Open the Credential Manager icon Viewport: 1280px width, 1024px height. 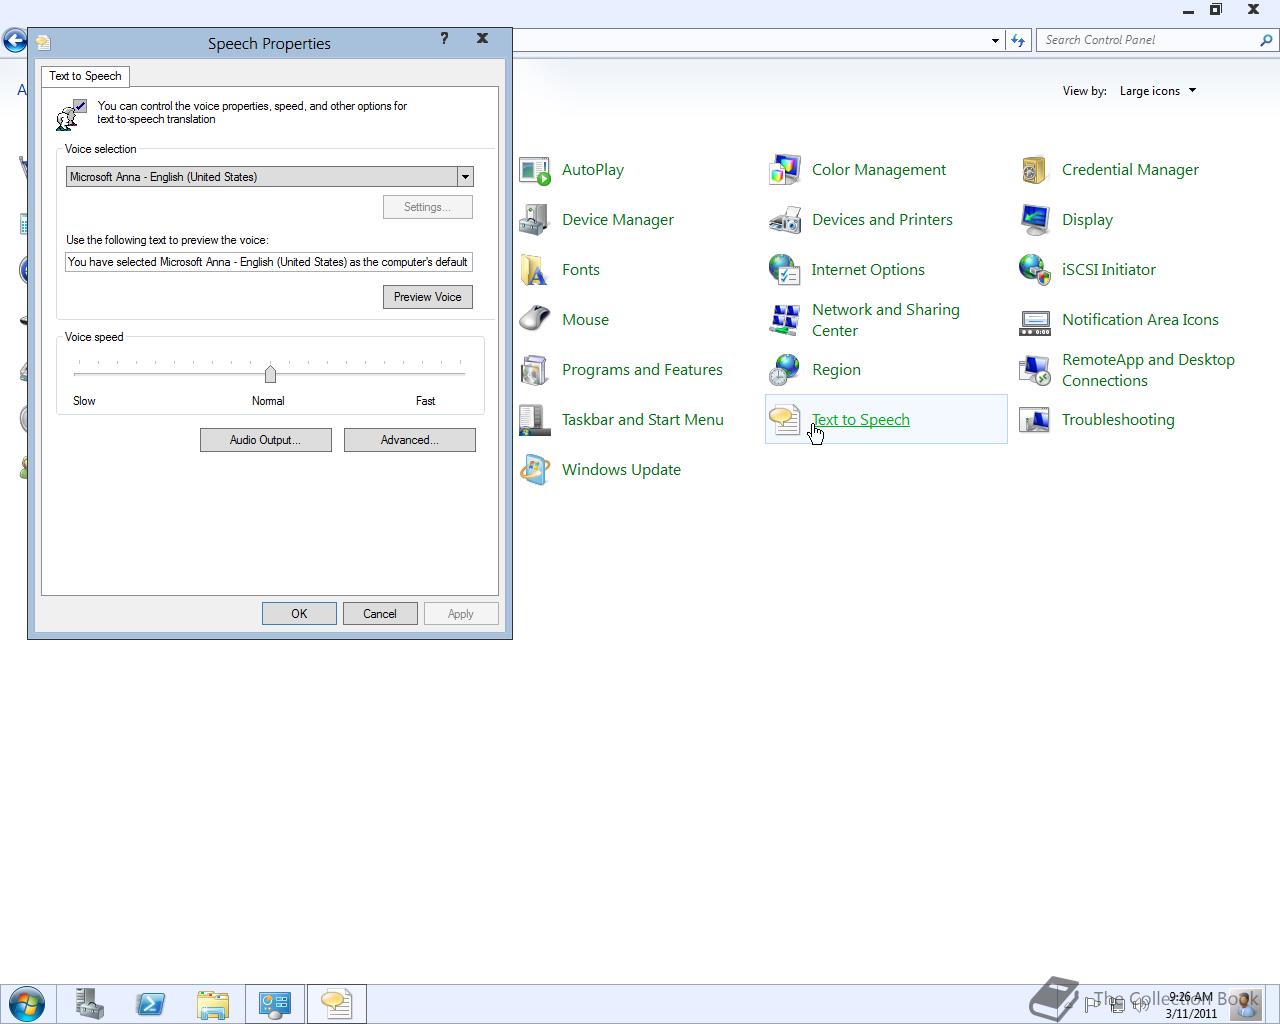tap(1035, 170)
